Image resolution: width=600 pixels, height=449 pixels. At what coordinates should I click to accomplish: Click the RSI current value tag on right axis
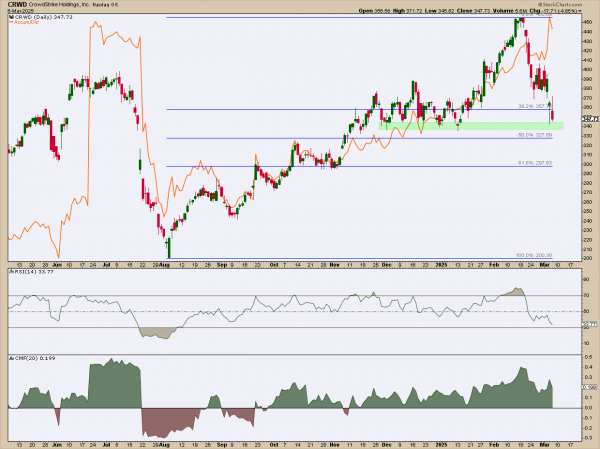tap(589, 324)
